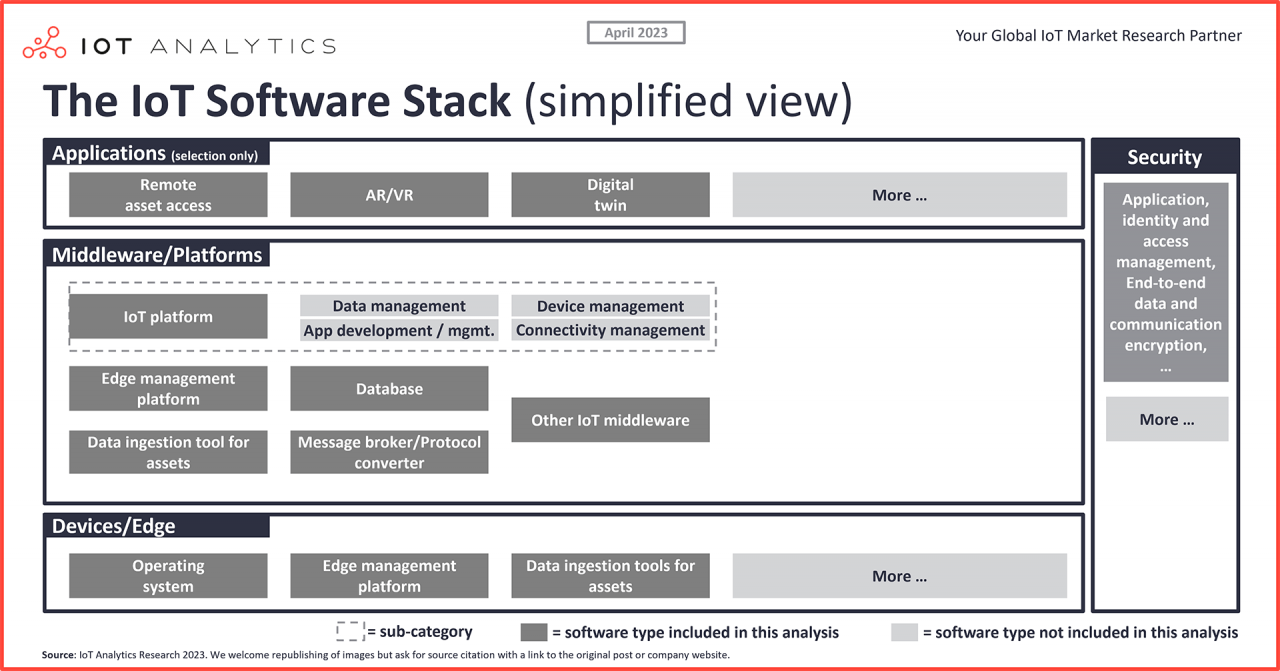Image resolution: width=1280 pixels, height=671 pixels.
Task: Select the IoT platform sub-category
Action: pyautogui.click(x=167, y=316)
